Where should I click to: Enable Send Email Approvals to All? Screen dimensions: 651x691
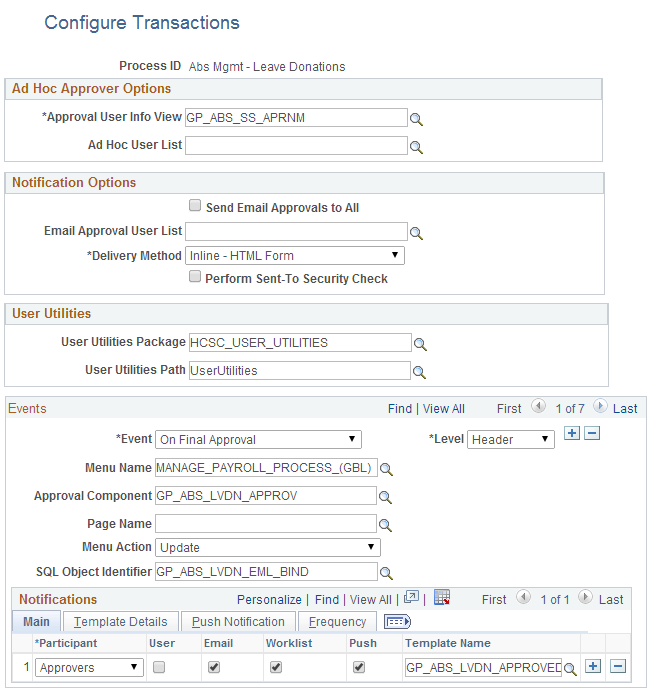click(x=195, y=205)
